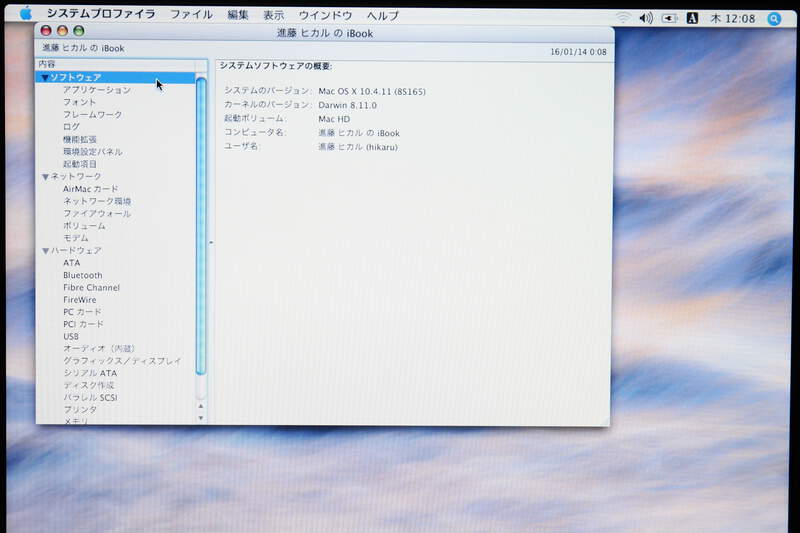Select ファイアウォール in the sidebar
This screenshot has width=800, height=533.
pos(97,213)
